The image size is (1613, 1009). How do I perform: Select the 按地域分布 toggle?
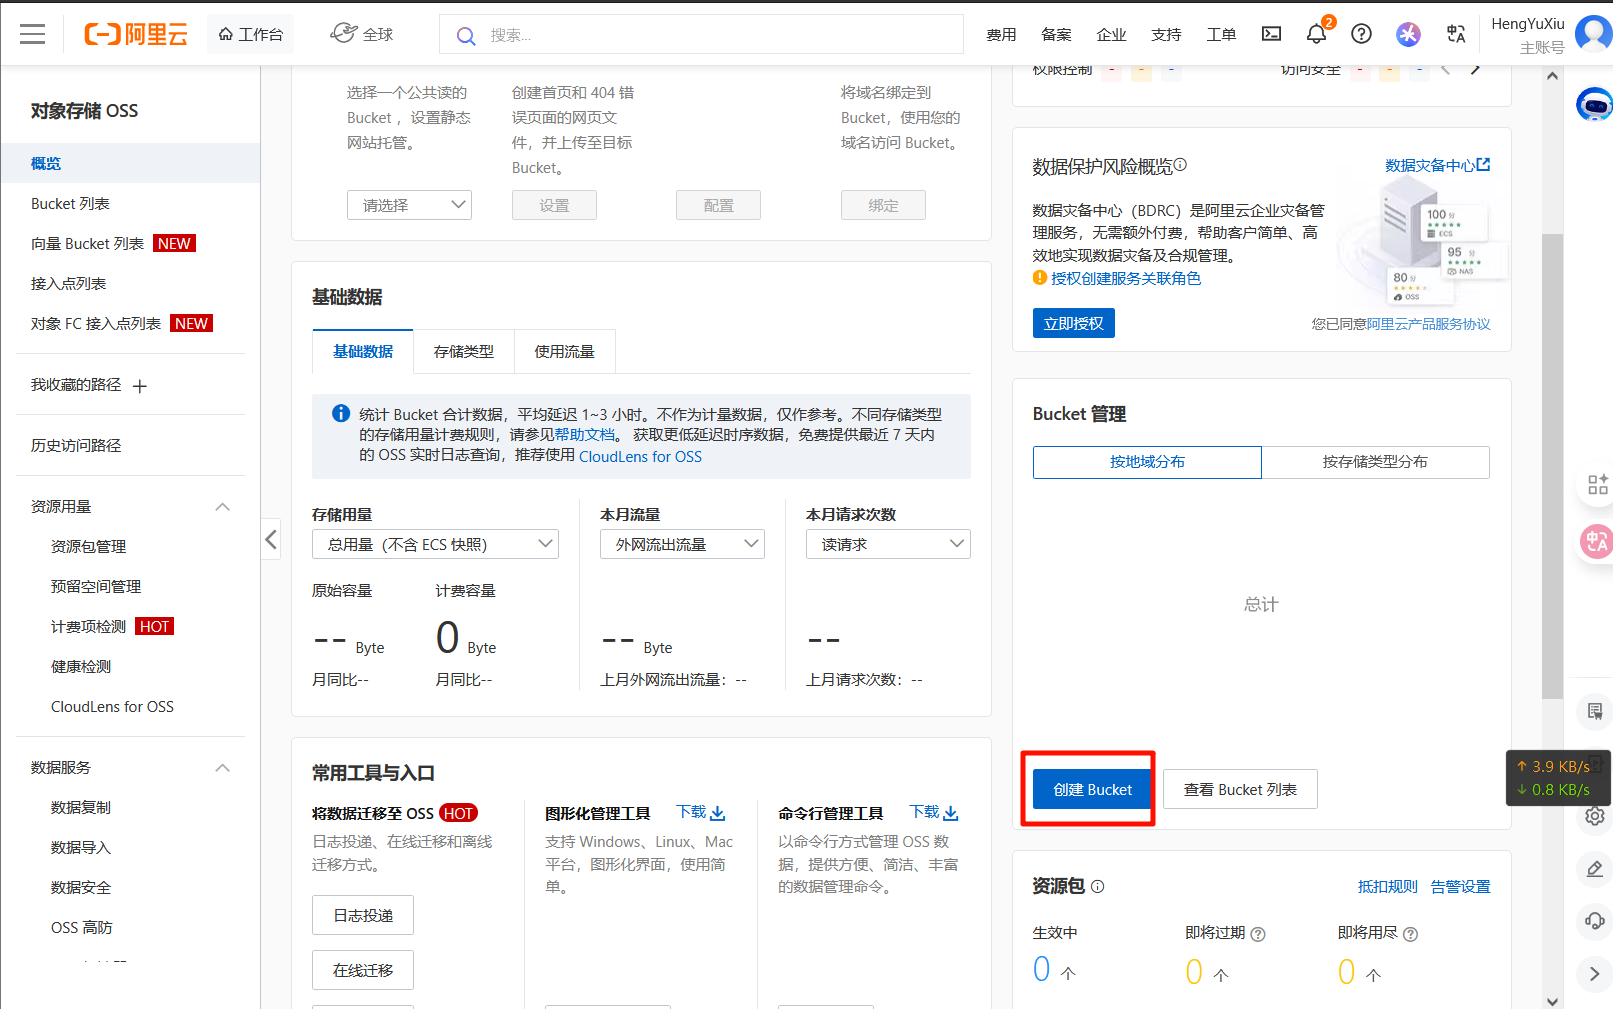pyautogui.click(x=1147, y=462)
